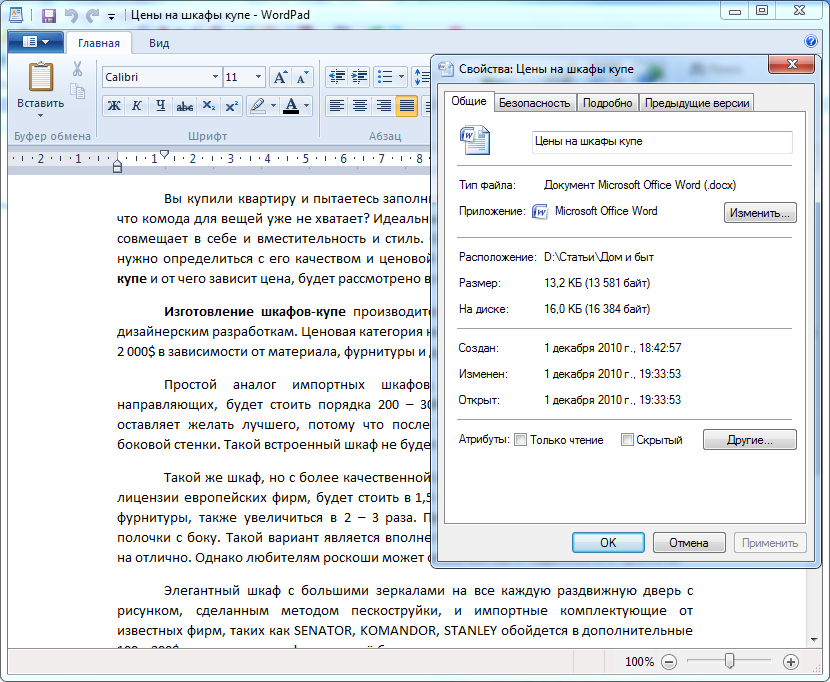The image size is (830, 682).
Task: Click the subscript button
Action: tap(208, 106)
